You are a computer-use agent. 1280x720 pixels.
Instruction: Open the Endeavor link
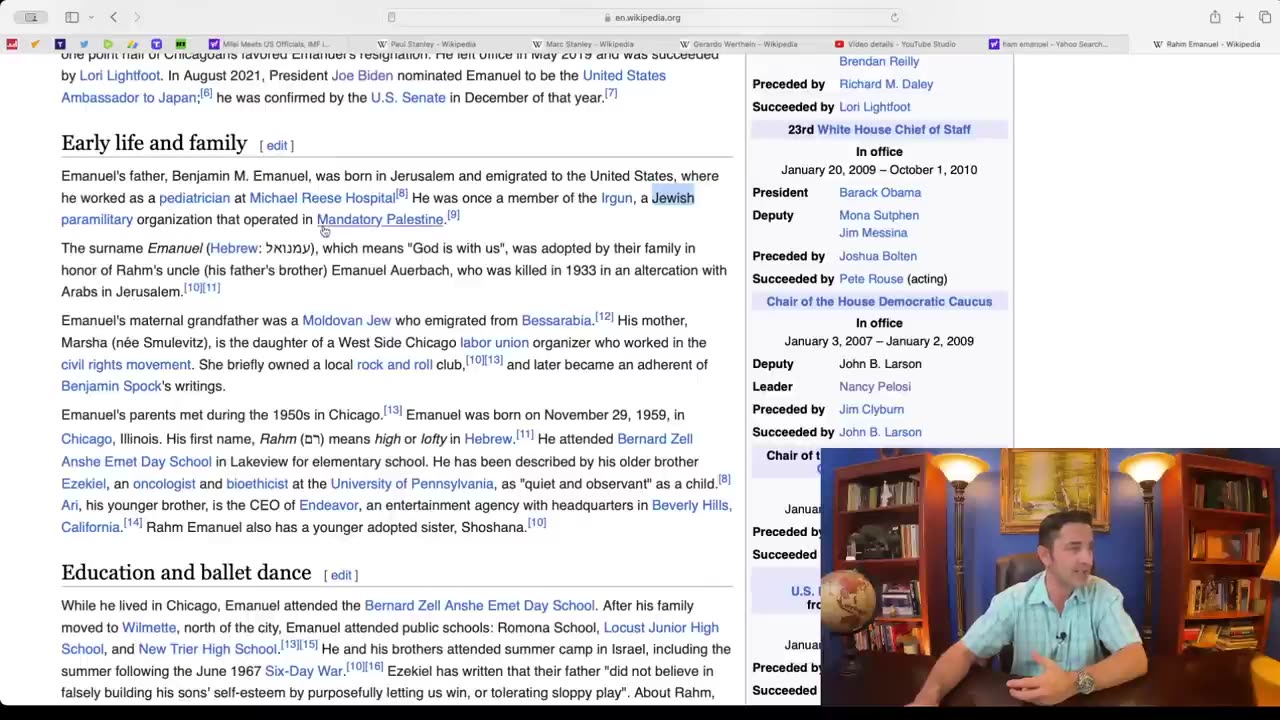(x=328, y=506)
